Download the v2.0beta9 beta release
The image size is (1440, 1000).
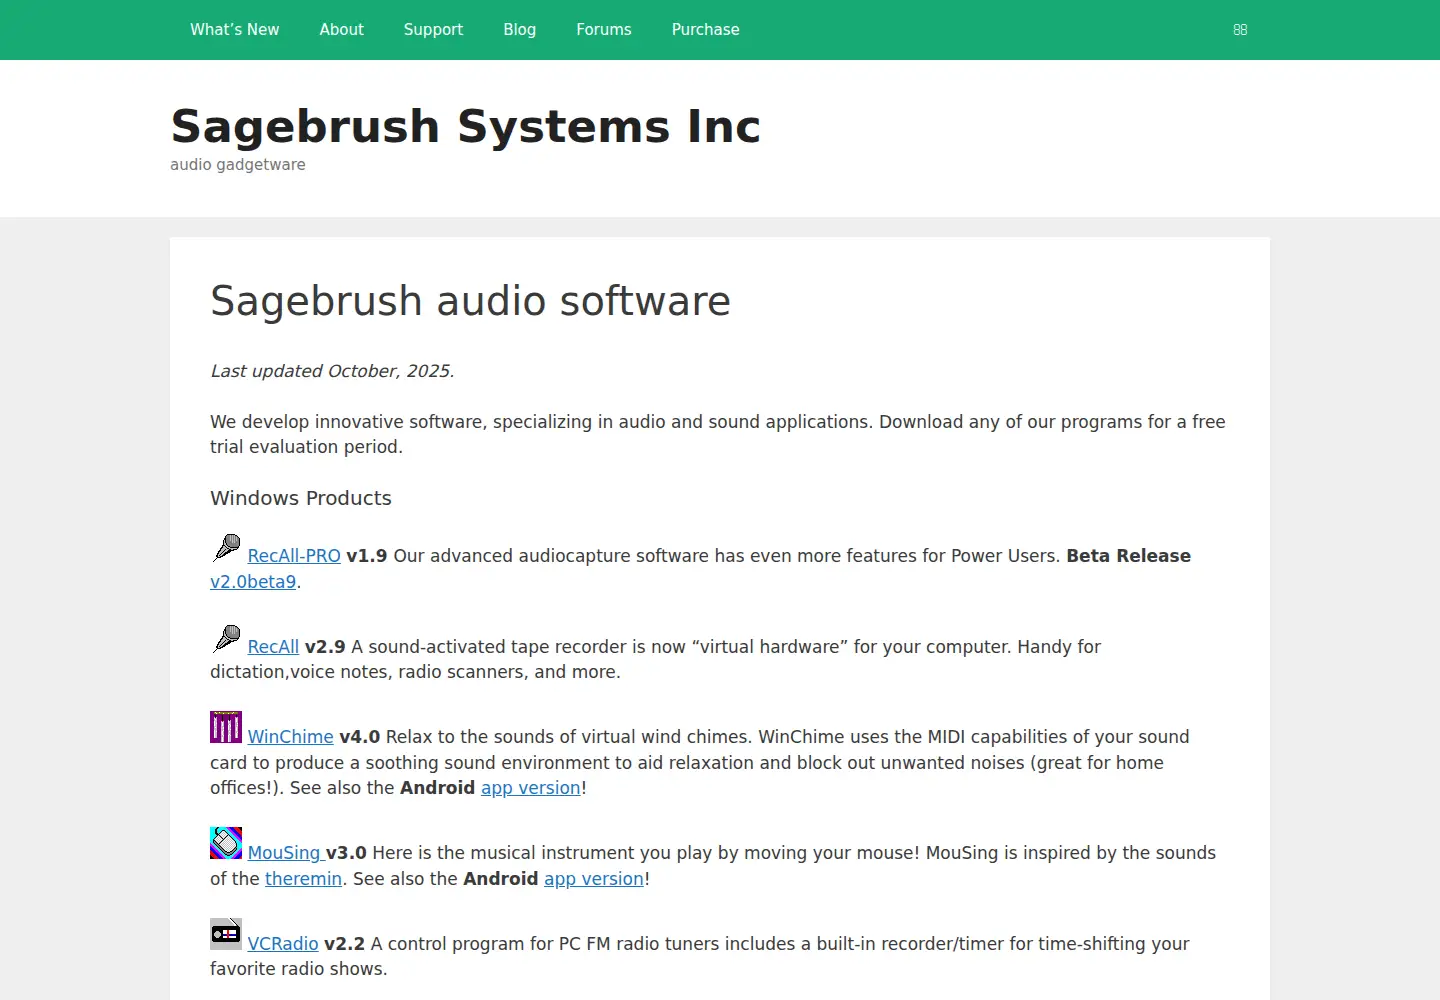[253, 582]
